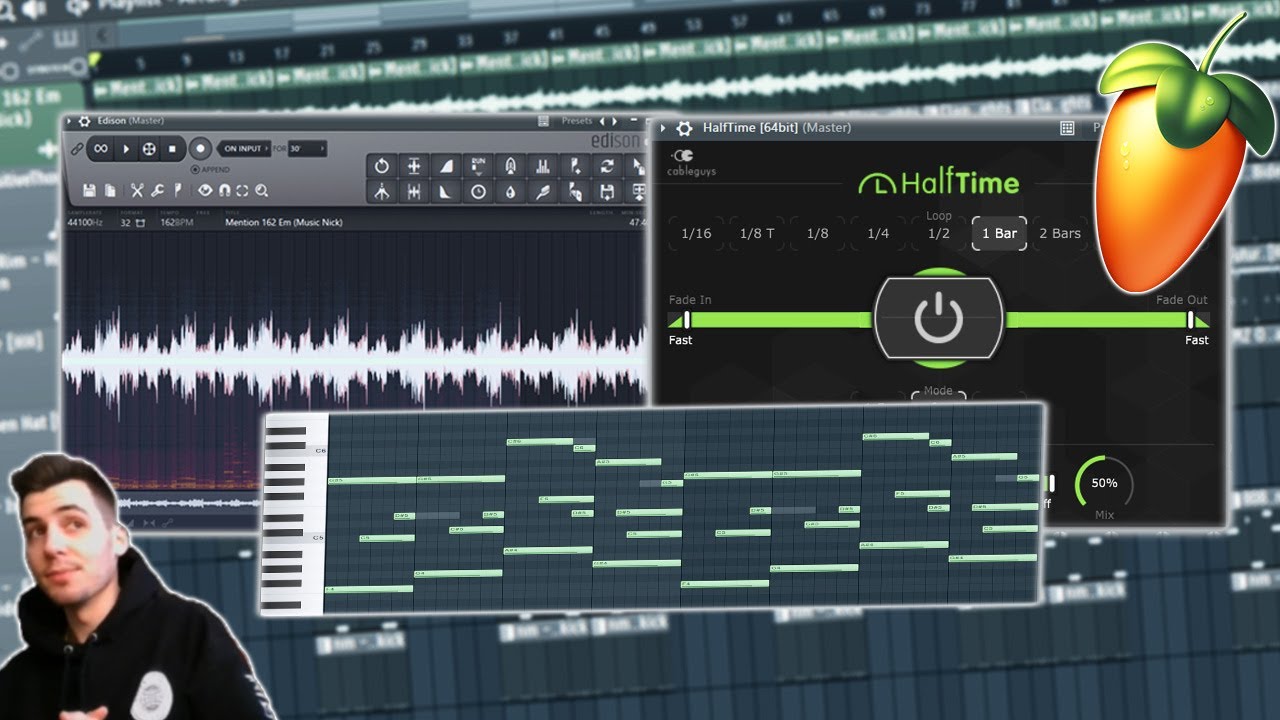1280x720 pixels.
Task: Select the 1/2 loop length
Action: pos(939,233)
